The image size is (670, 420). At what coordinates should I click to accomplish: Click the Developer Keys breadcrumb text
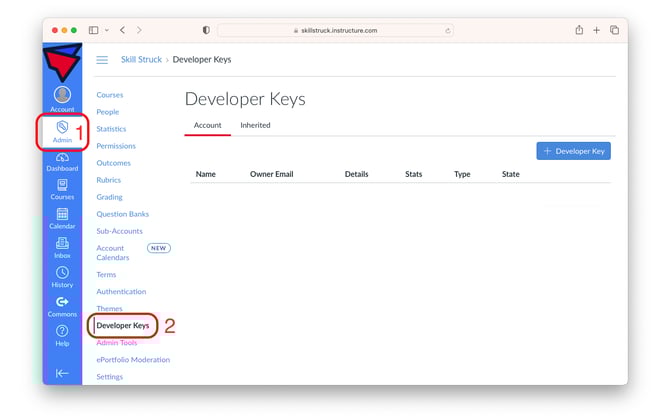pyautogui.click(x=202, y=59)
